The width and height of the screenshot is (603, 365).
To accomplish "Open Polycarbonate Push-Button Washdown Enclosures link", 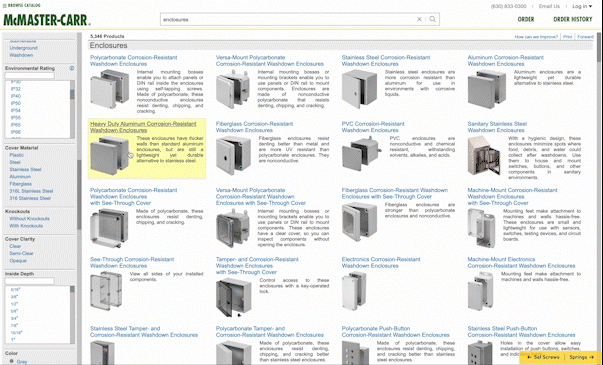I will (x=396, y=332).
